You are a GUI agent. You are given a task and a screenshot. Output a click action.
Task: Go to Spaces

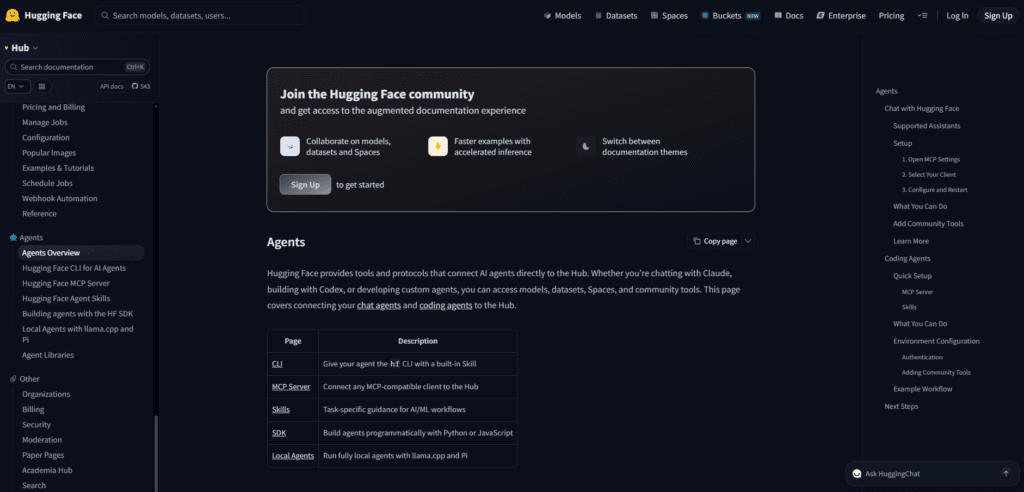[x=669, y=16]
